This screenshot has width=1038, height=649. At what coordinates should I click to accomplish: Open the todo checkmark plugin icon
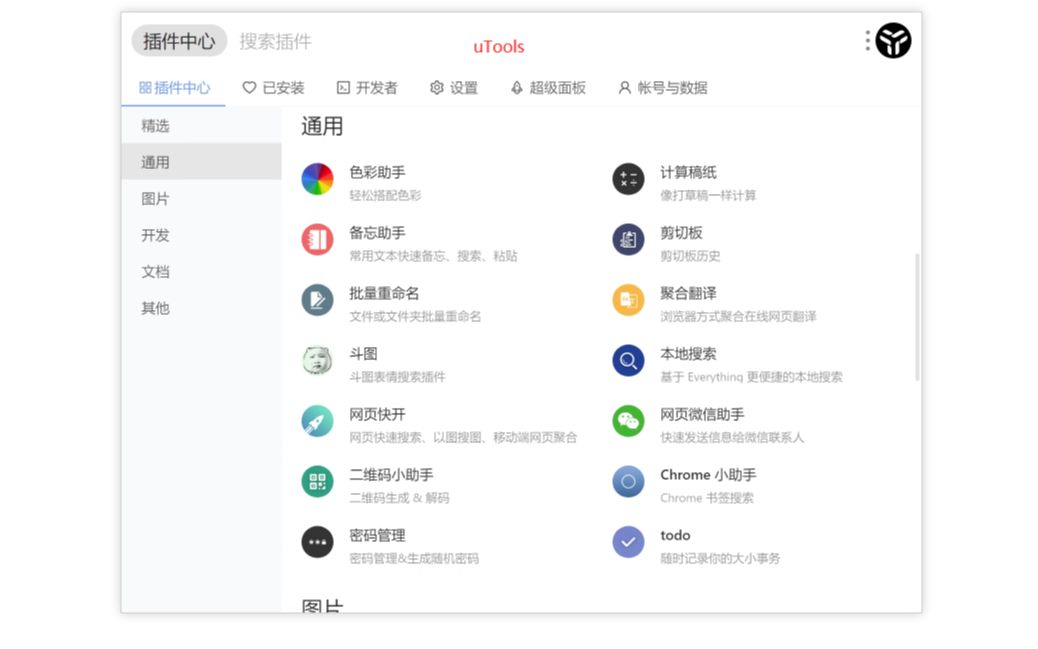(627, 543)
